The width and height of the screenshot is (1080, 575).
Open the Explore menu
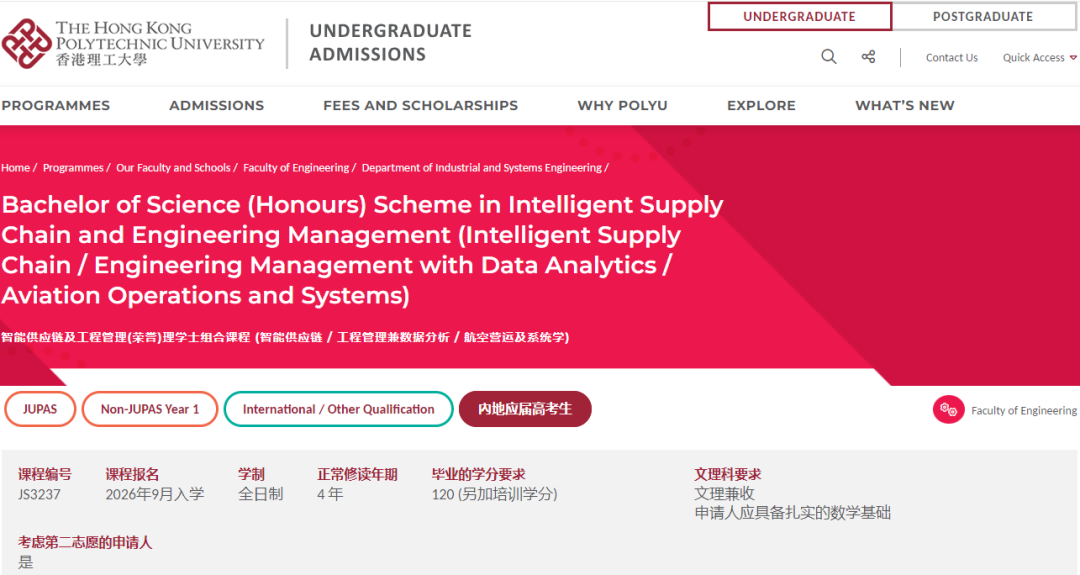(761, 105)
